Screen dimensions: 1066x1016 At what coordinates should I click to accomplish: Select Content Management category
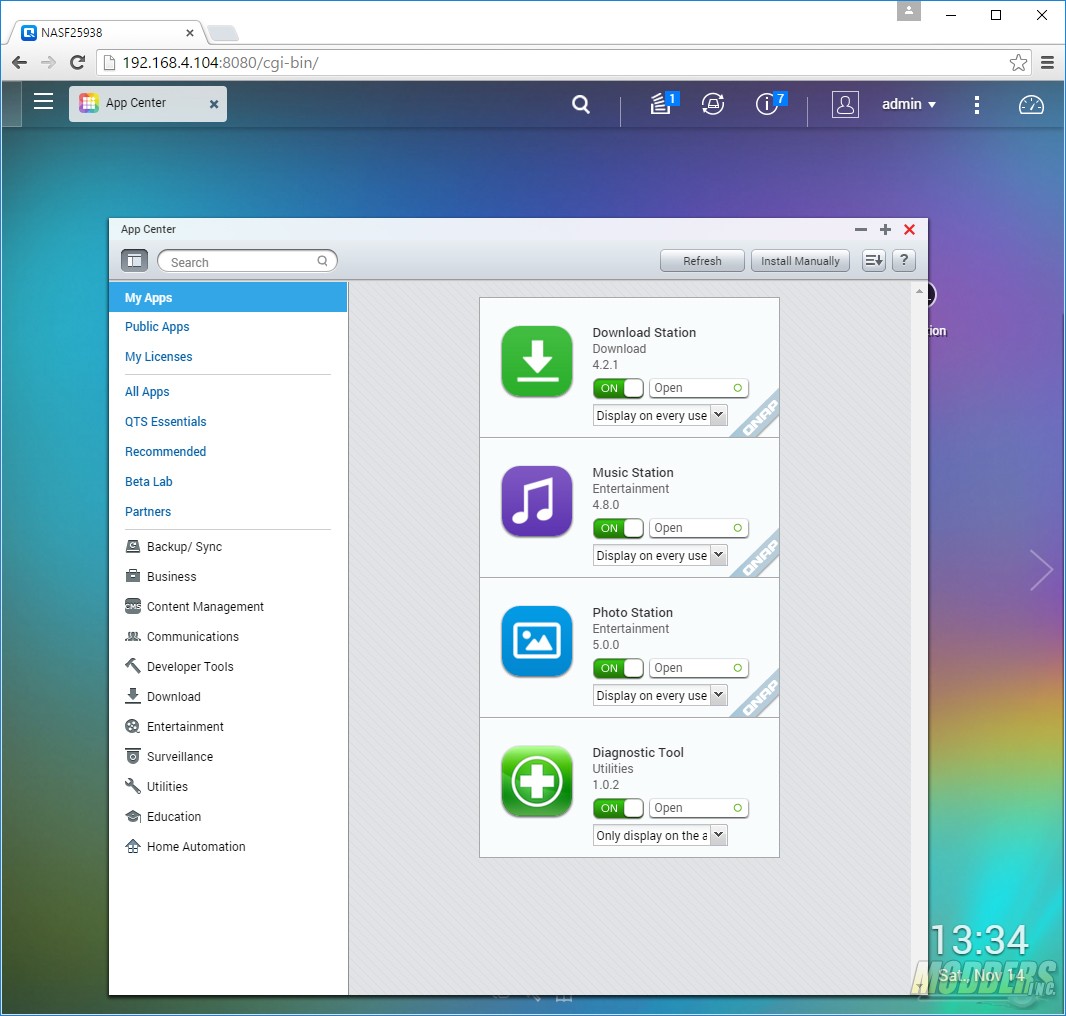(x=194, y=607)
